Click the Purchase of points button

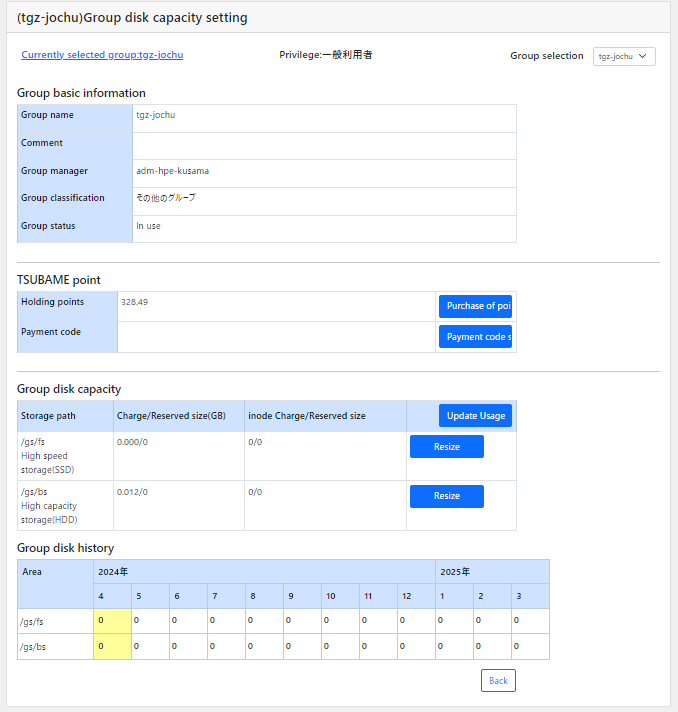[x=475, y=306]
